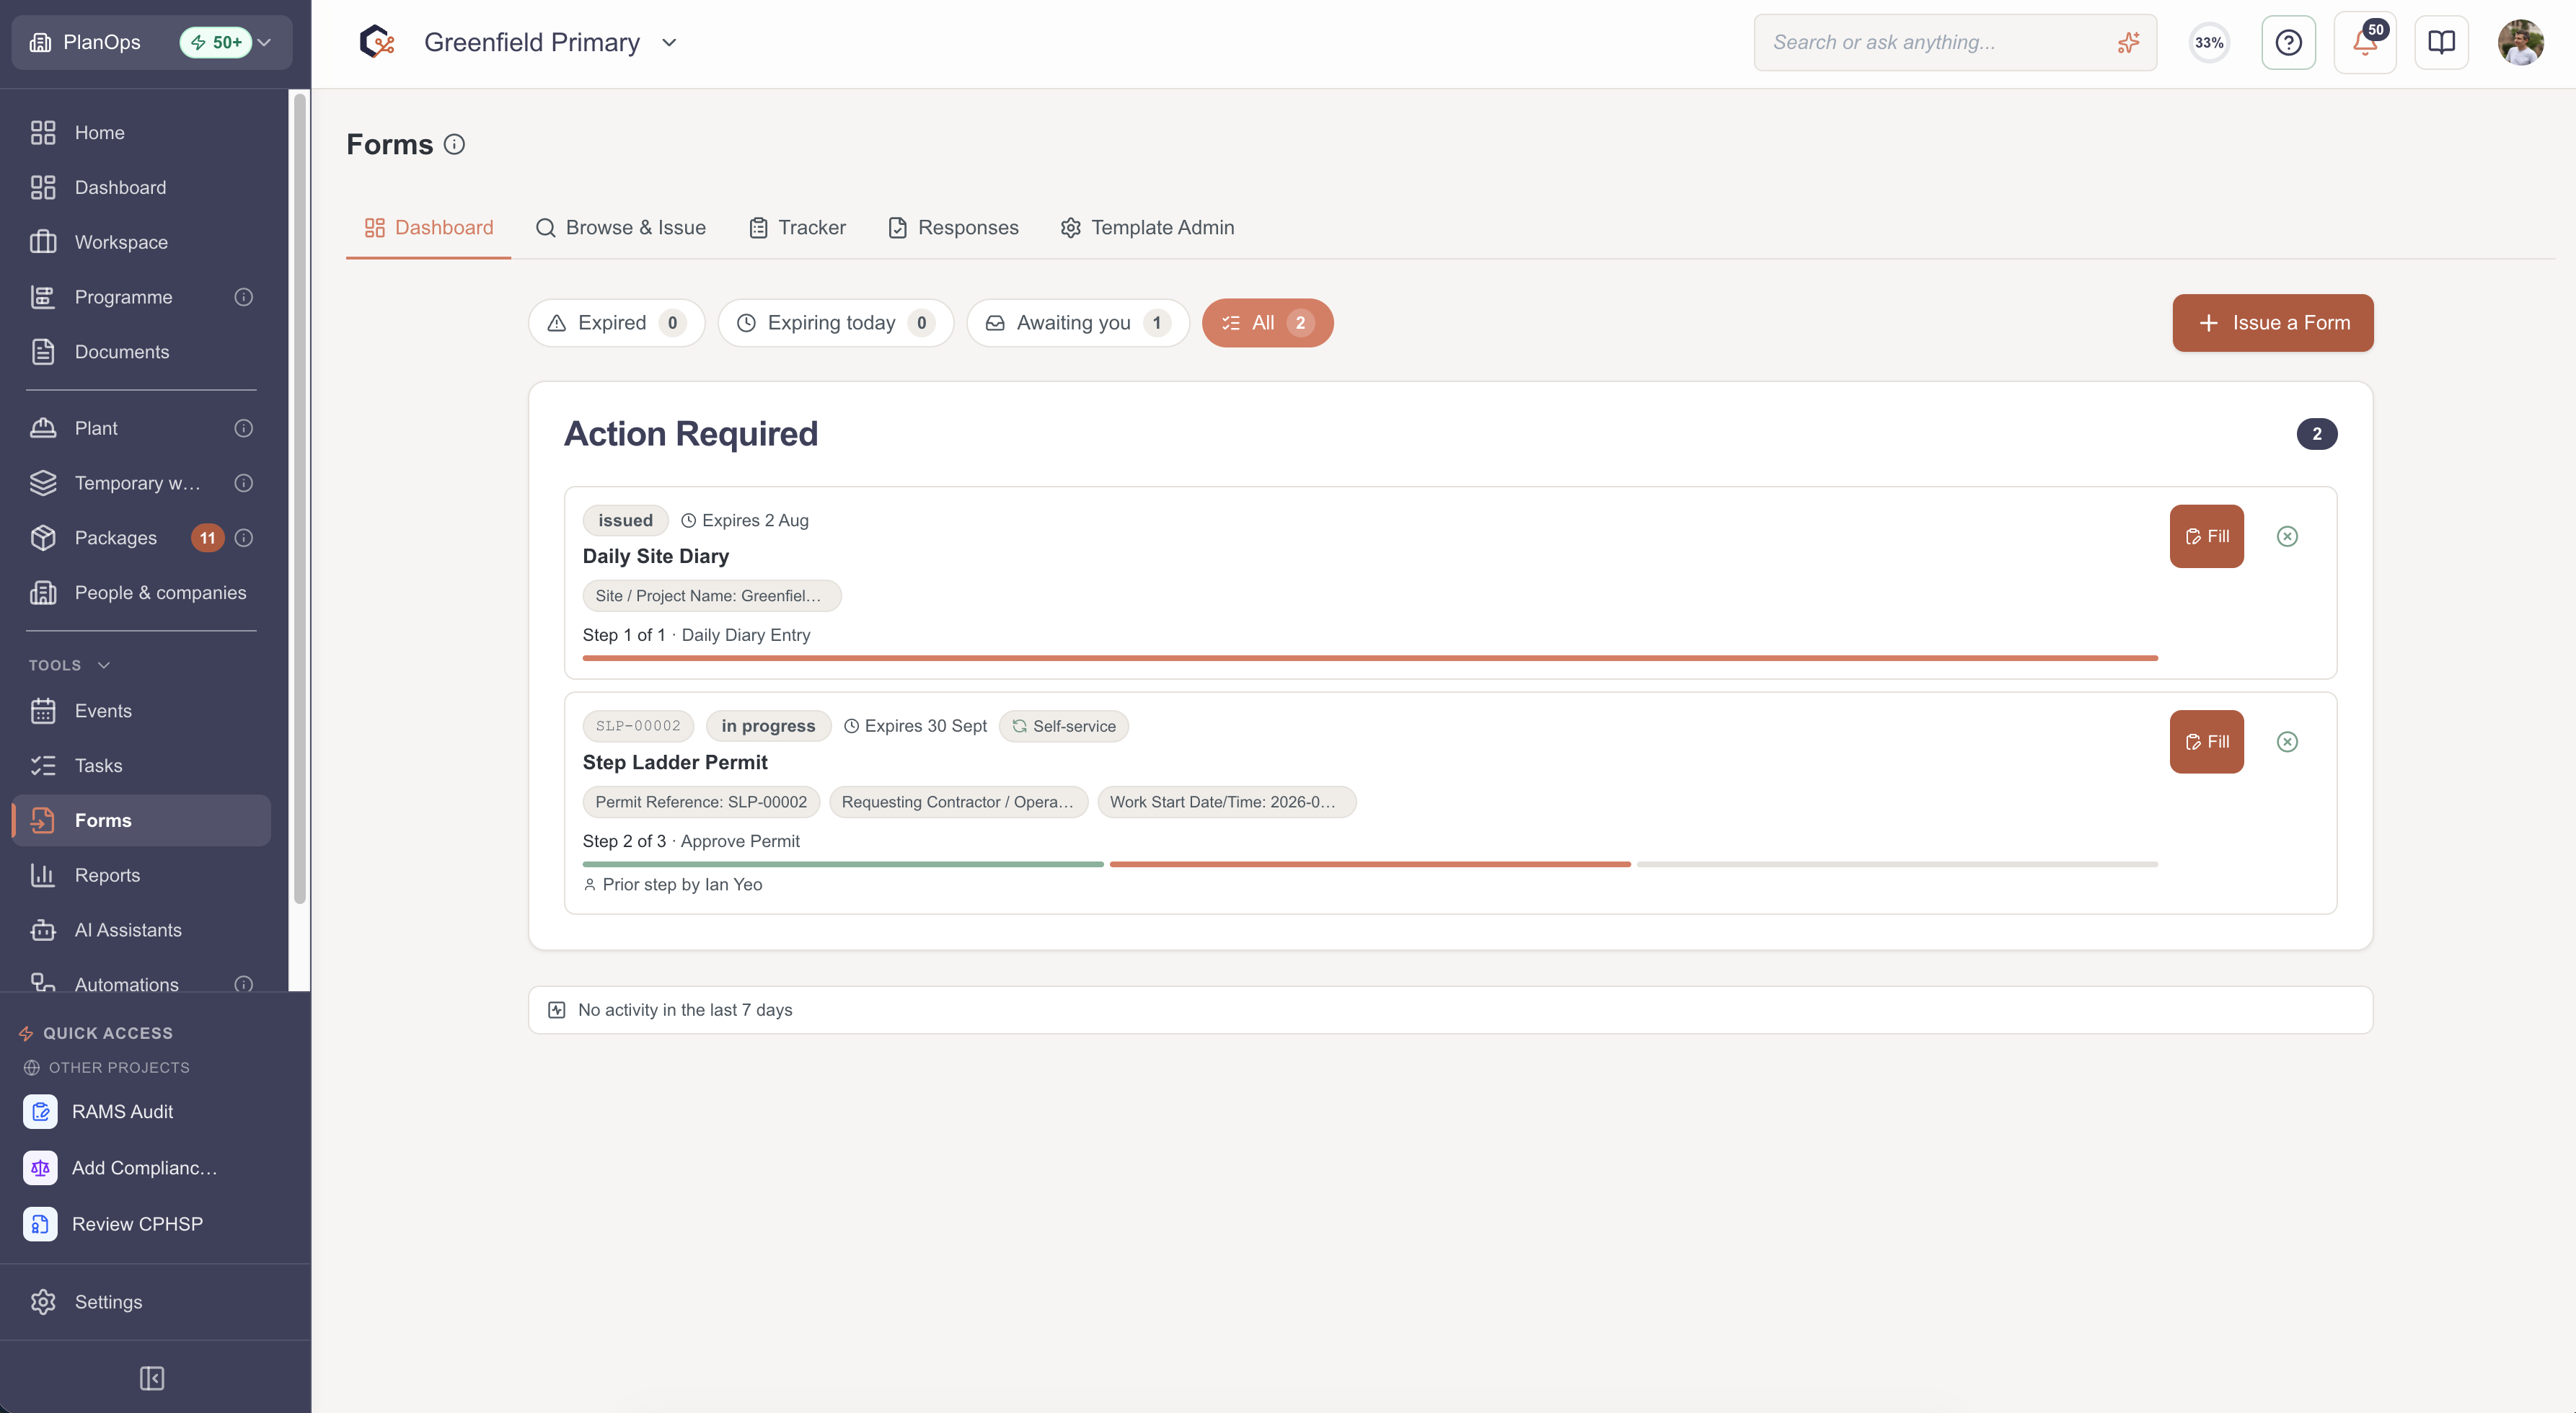Click No activity in the last 7 days
The image size is (2576, 1413).
pyautogui.click(x=1450, y=1010)
